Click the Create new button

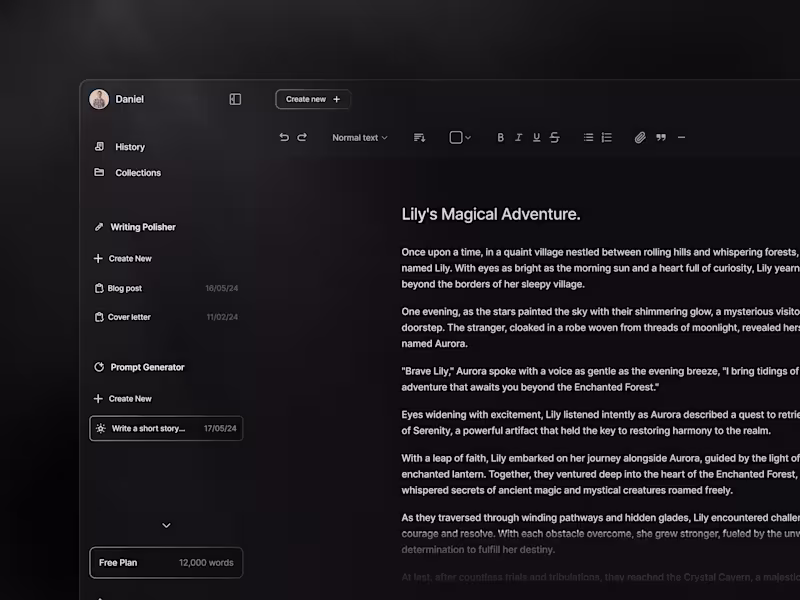click(312, 99)
